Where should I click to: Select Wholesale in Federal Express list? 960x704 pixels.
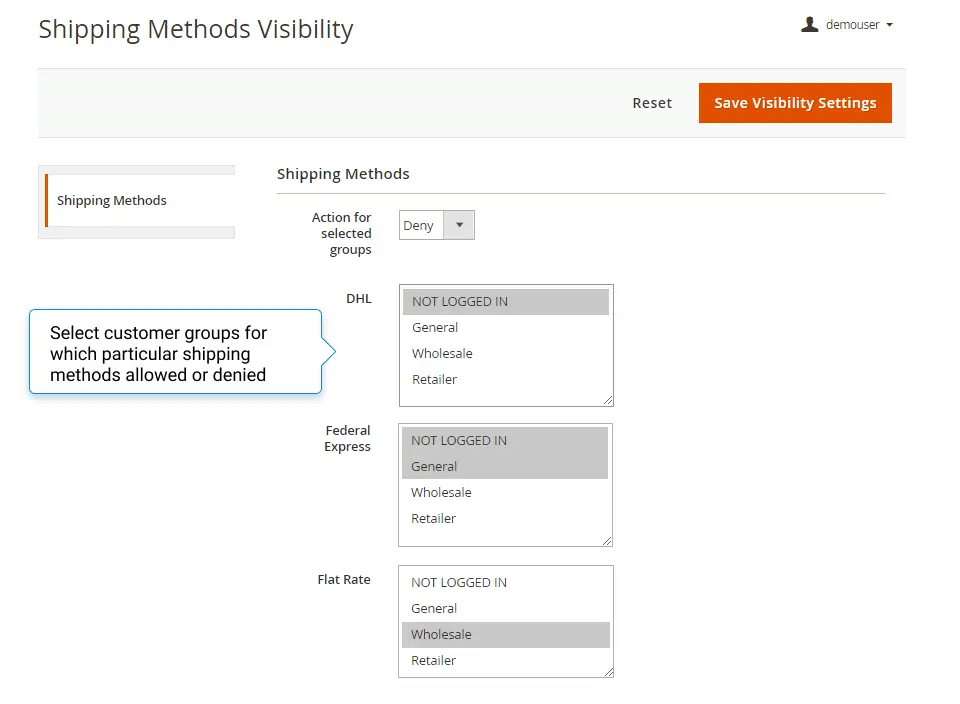coord(505,493)
